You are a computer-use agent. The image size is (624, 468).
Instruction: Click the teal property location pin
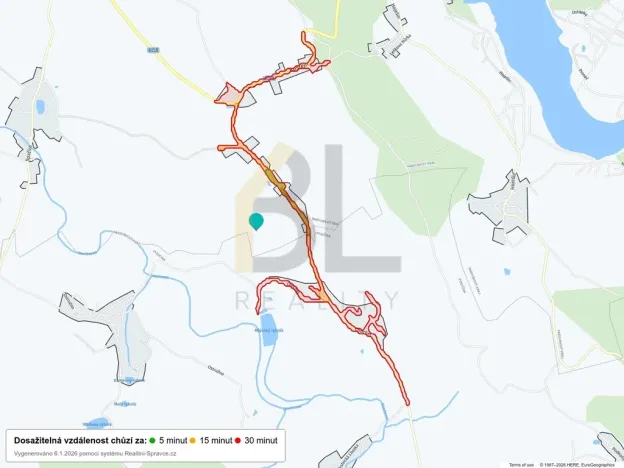tap(256, 221)
